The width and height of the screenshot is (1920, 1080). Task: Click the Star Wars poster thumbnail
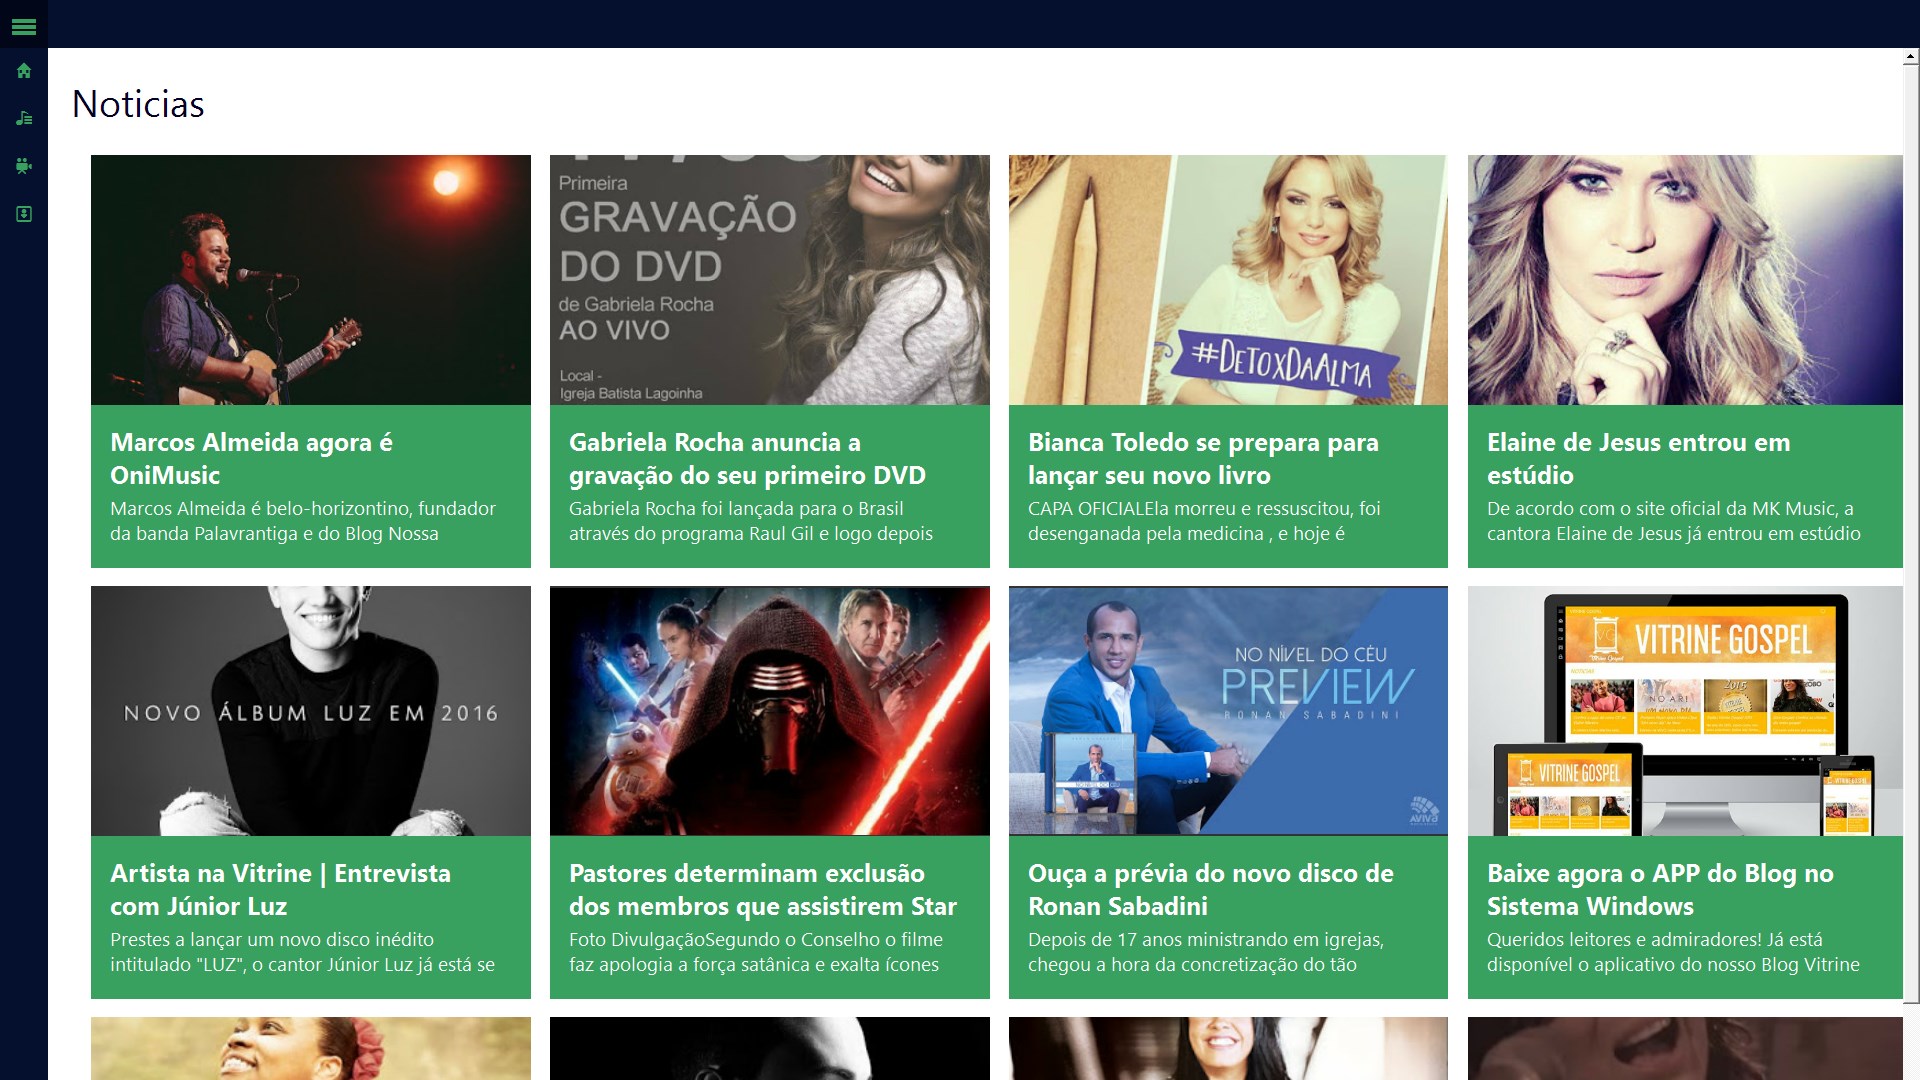769,710
